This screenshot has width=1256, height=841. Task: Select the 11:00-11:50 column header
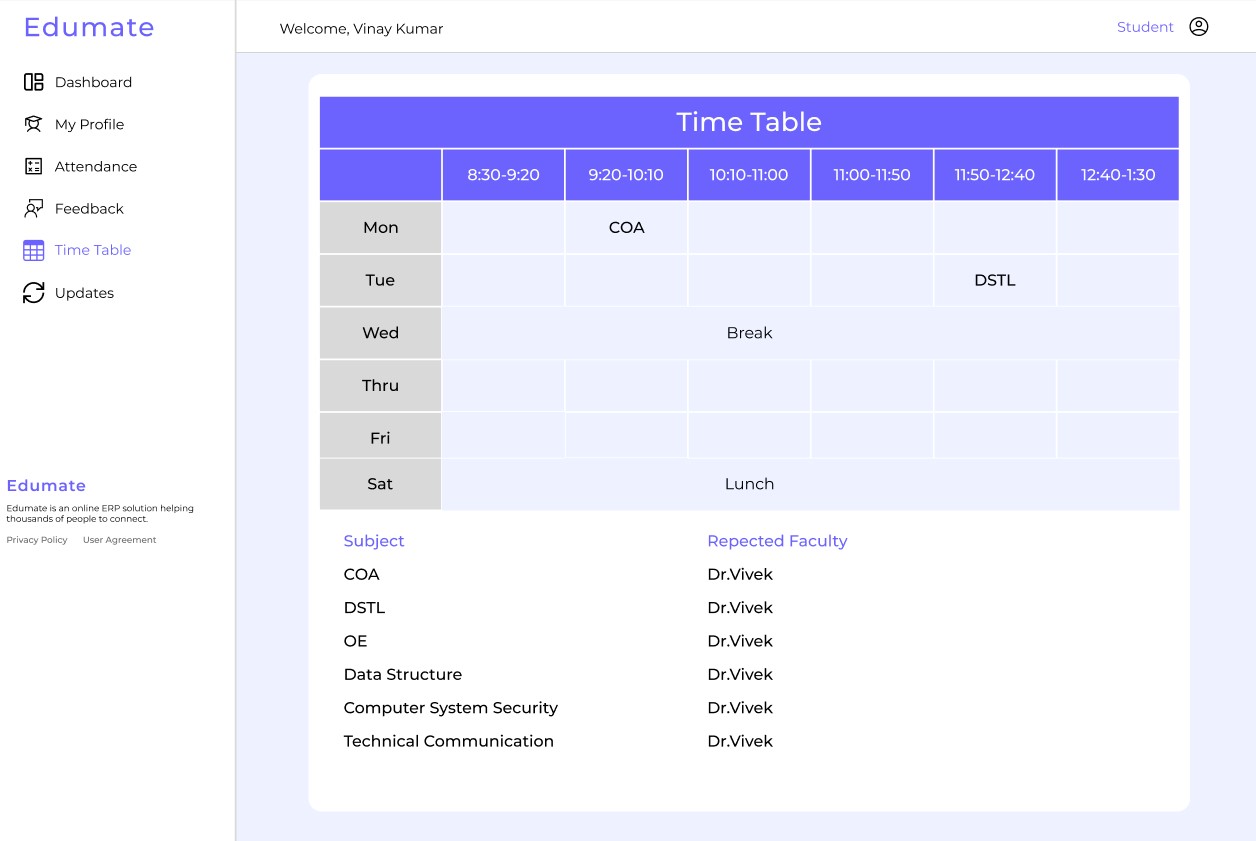pyautogui.click(x=872, y=175)
